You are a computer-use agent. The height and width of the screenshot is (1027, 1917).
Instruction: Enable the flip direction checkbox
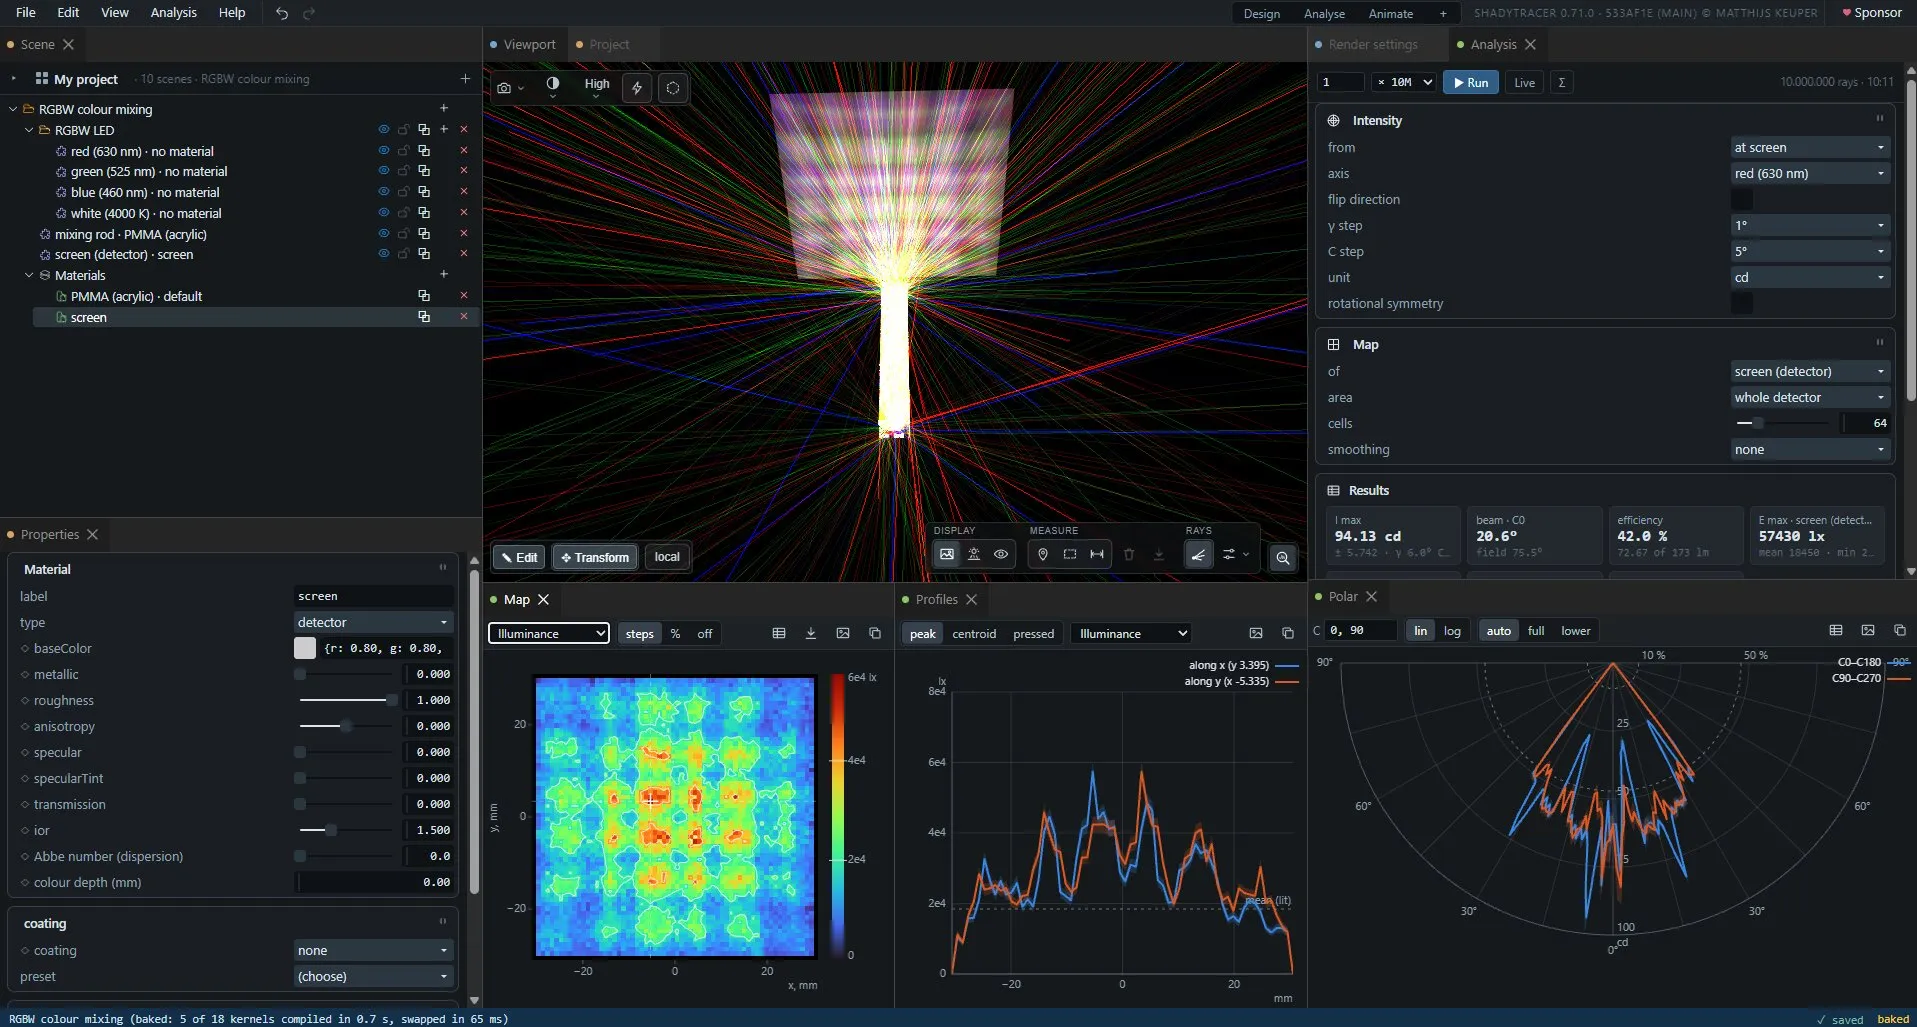1742,199
